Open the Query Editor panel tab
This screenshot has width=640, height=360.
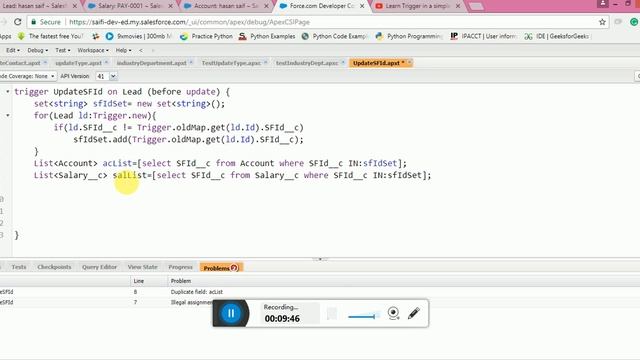(x=100, y=267)
